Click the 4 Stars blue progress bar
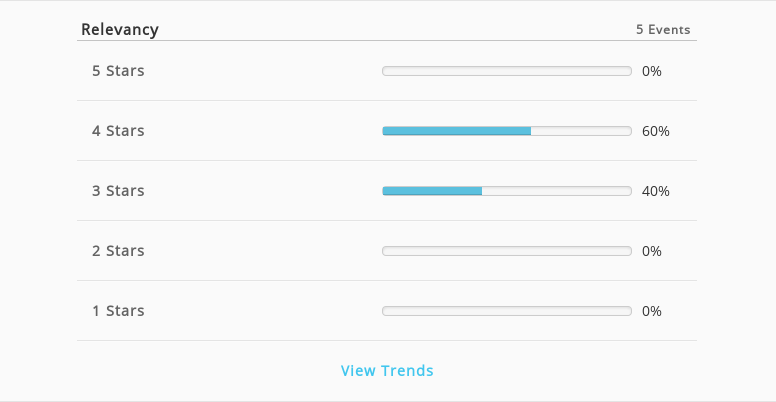This screenshot has width=776, height=402. coord(457,131)
